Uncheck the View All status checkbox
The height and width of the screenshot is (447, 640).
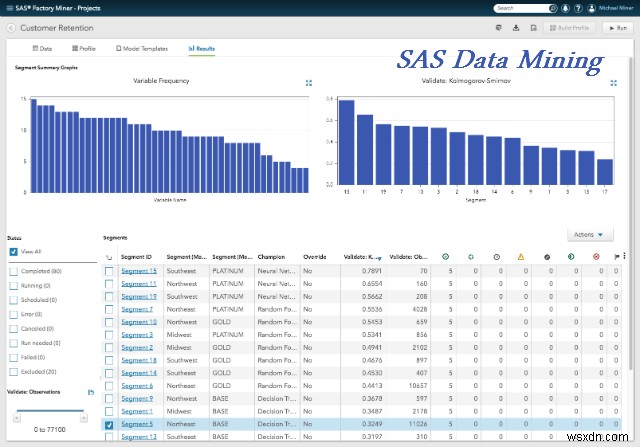pyautogui.click(x=13, y=253)
